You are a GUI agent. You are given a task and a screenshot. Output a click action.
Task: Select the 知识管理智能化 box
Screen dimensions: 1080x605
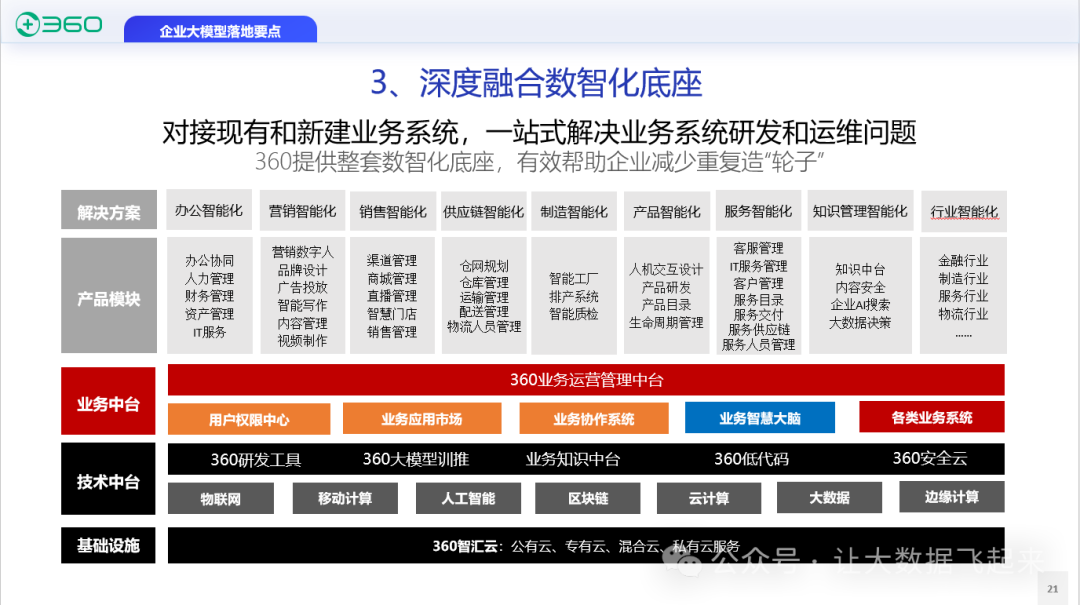(x=860, y=210)
